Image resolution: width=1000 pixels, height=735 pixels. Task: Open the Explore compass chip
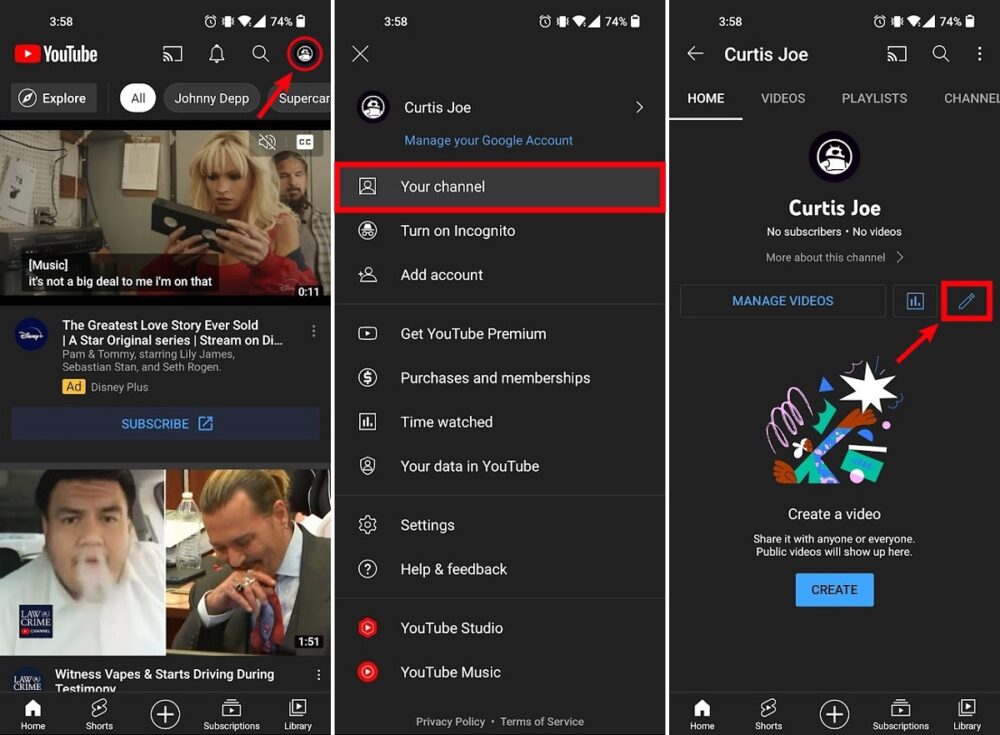(x=54, y=98)
